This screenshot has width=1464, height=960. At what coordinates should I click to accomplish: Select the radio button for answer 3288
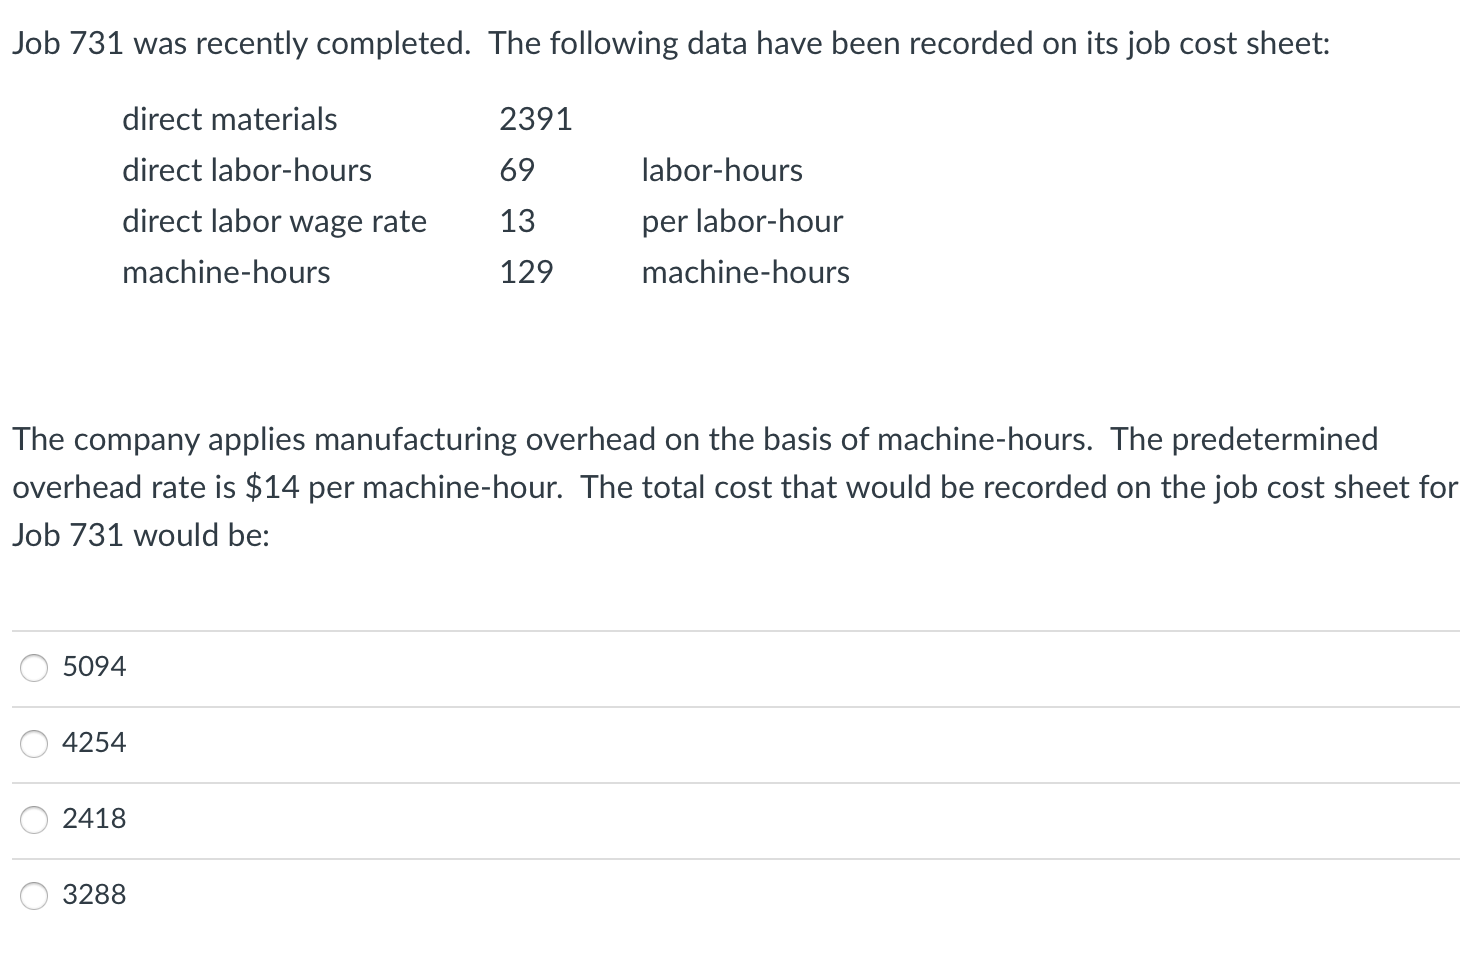tap(33, 895)
